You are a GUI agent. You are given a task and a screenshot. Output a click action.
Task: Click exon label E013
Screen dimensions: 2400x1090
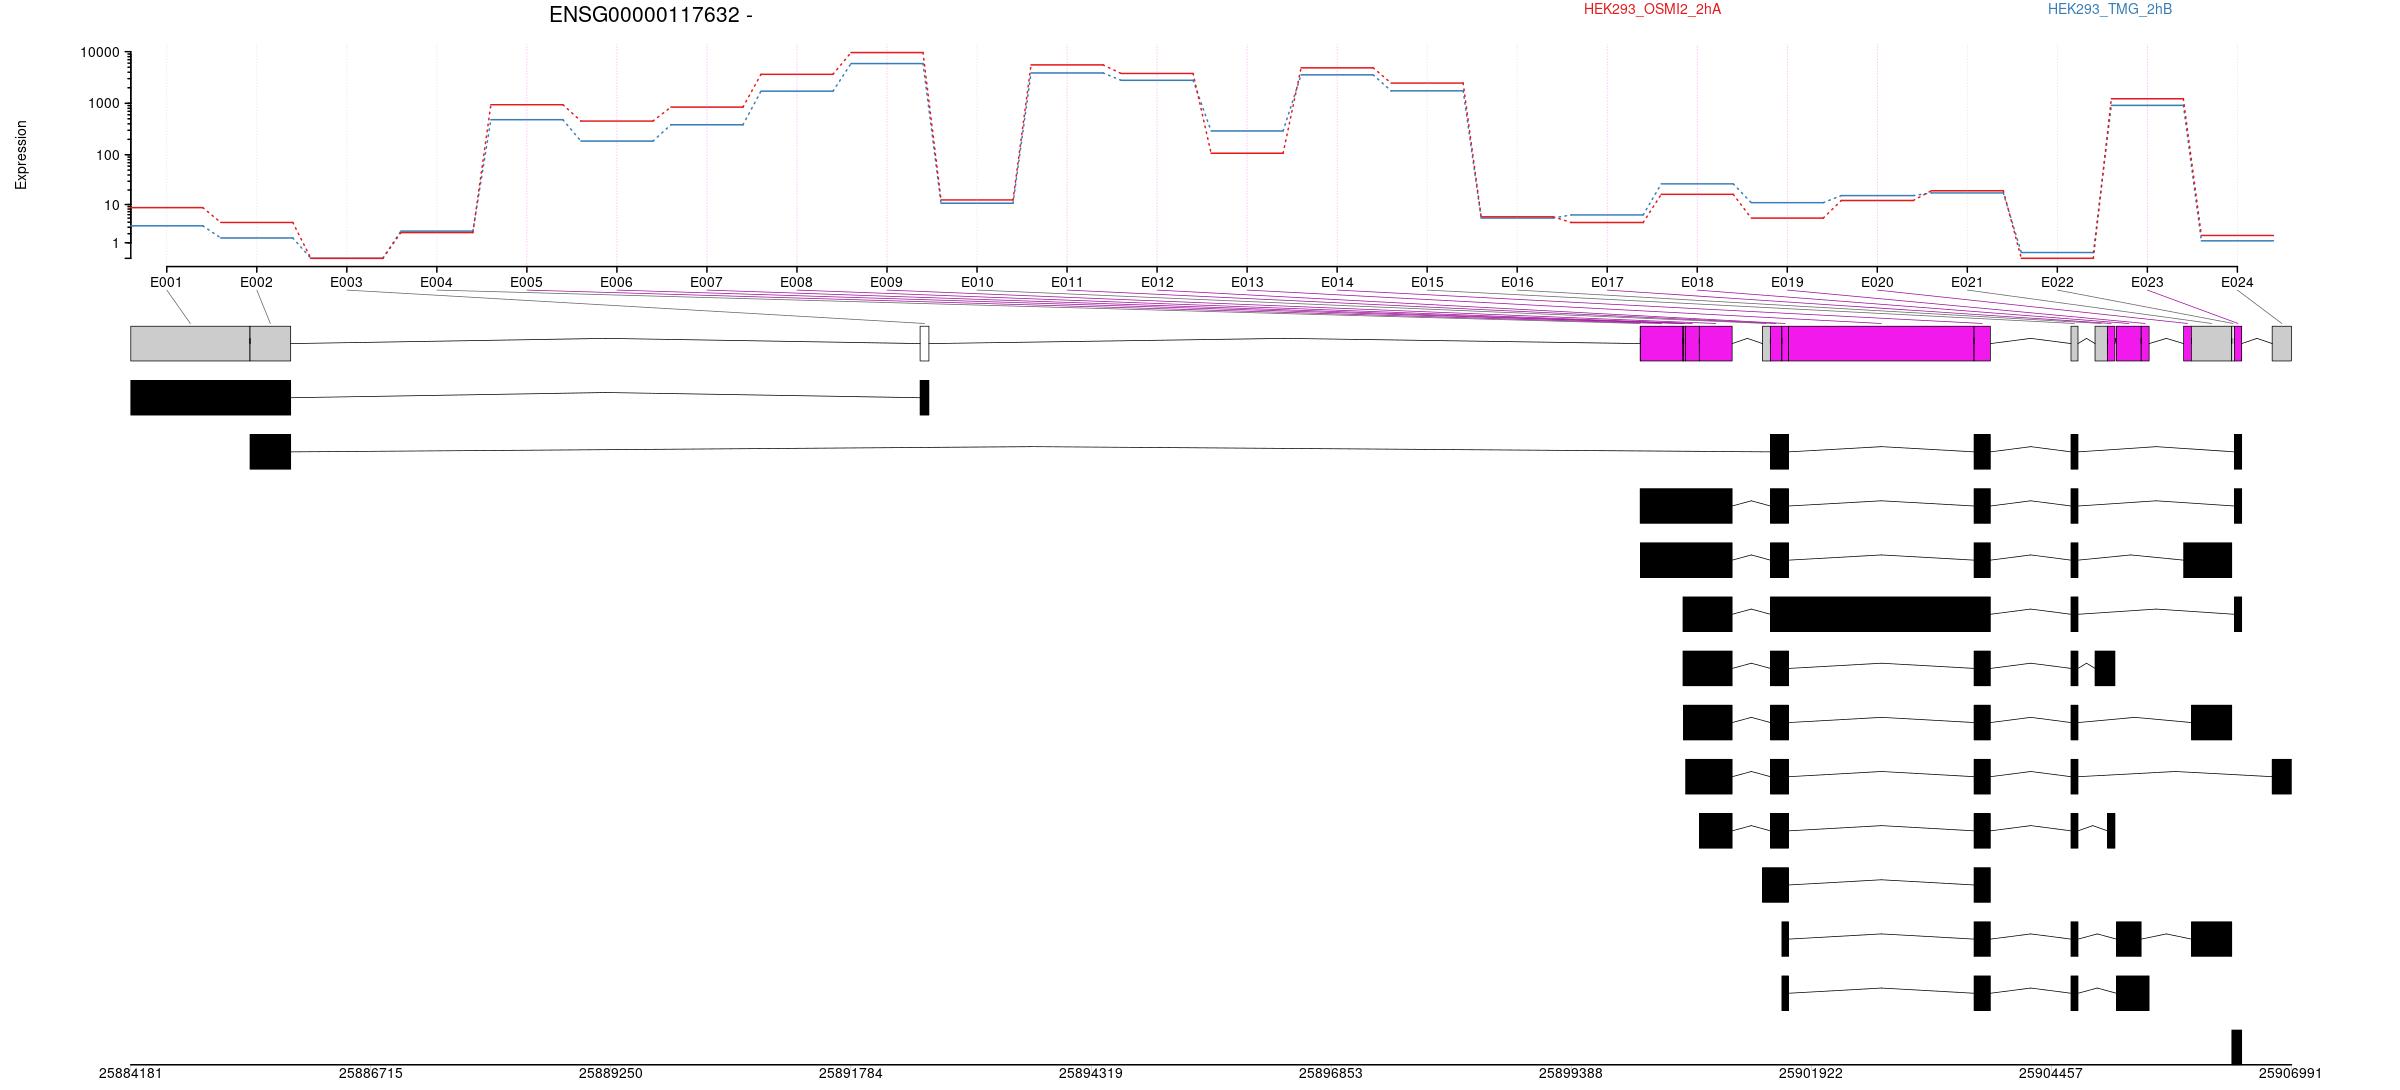tap(1247, 283)
